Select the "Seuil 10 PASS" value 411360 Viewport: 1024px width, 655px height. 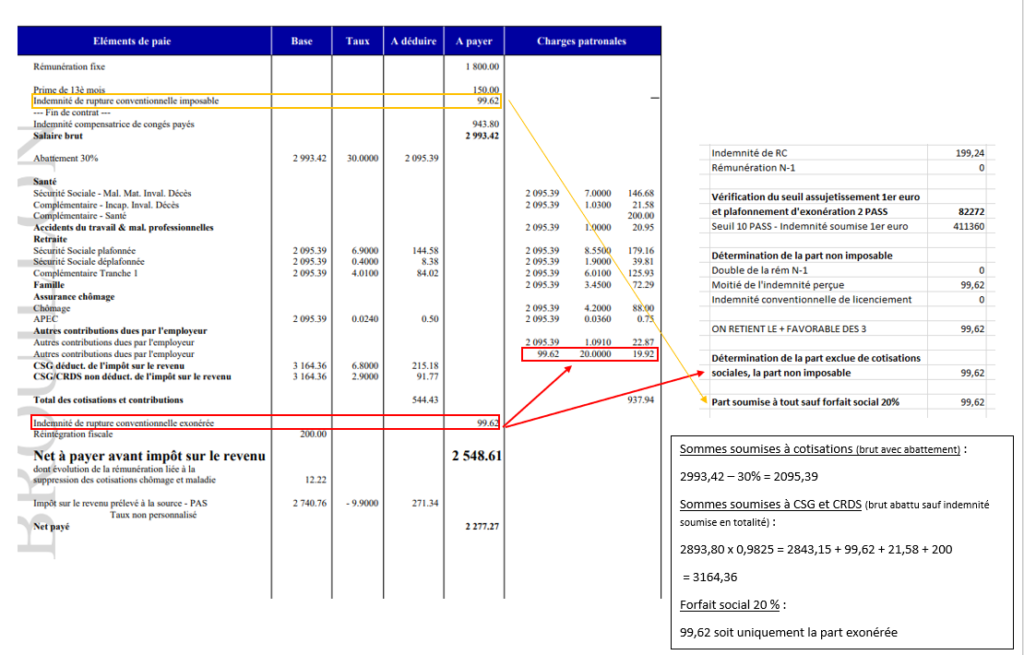pyautogui.click(x=970, y=227)
